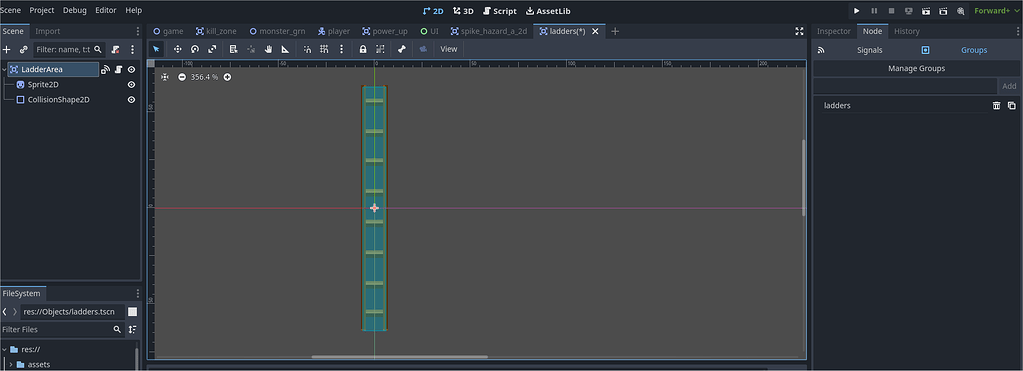The width and height of the screenshot is (1023, 371).
Task: Activate the Pan Mode hand tool
Action: coord(268,49)
